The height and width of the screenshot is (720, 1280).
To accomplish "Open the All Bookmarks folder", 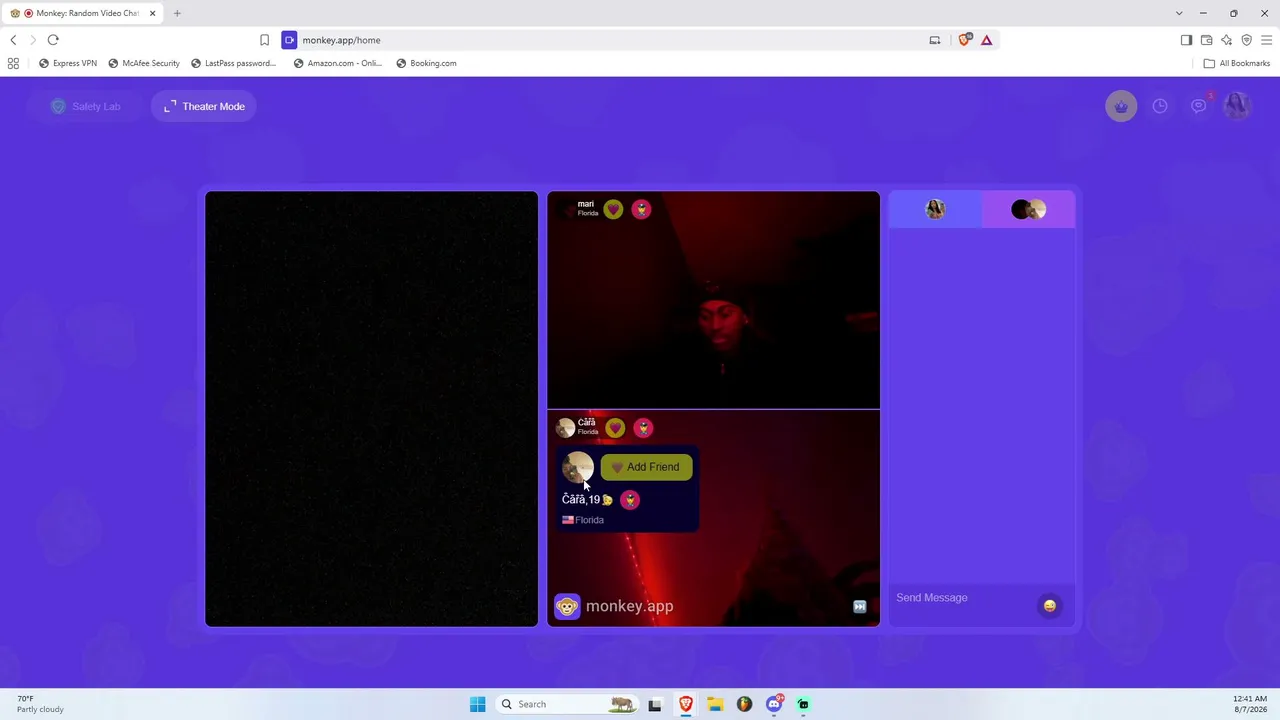I will 1237,63.
